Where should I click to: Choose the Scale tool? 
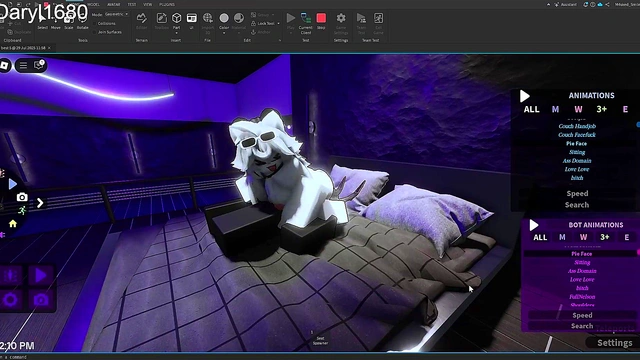click(x=69, y=22)
